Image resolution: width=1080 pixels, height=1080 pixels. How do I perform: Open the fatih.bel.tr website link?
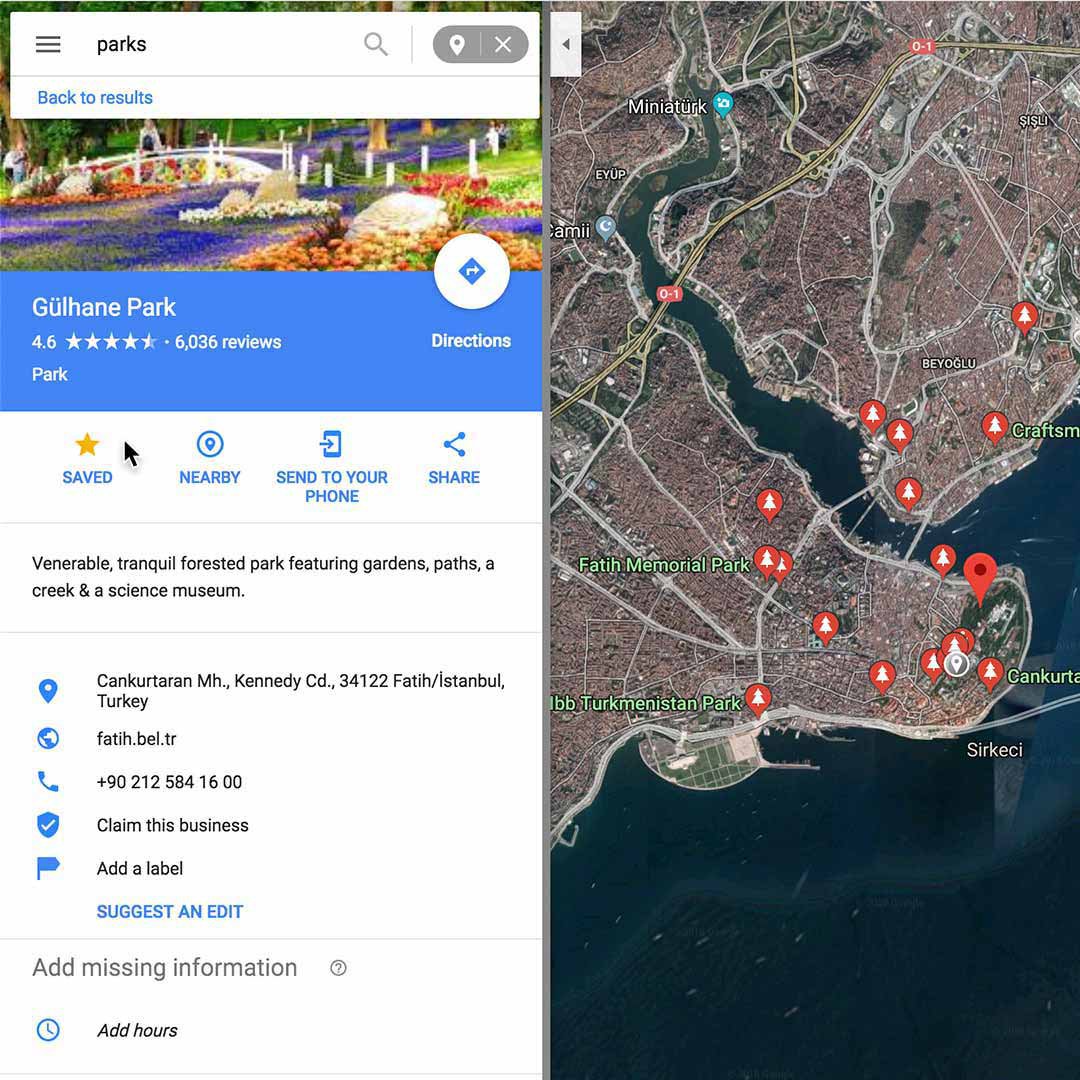(x=136, y=739)
